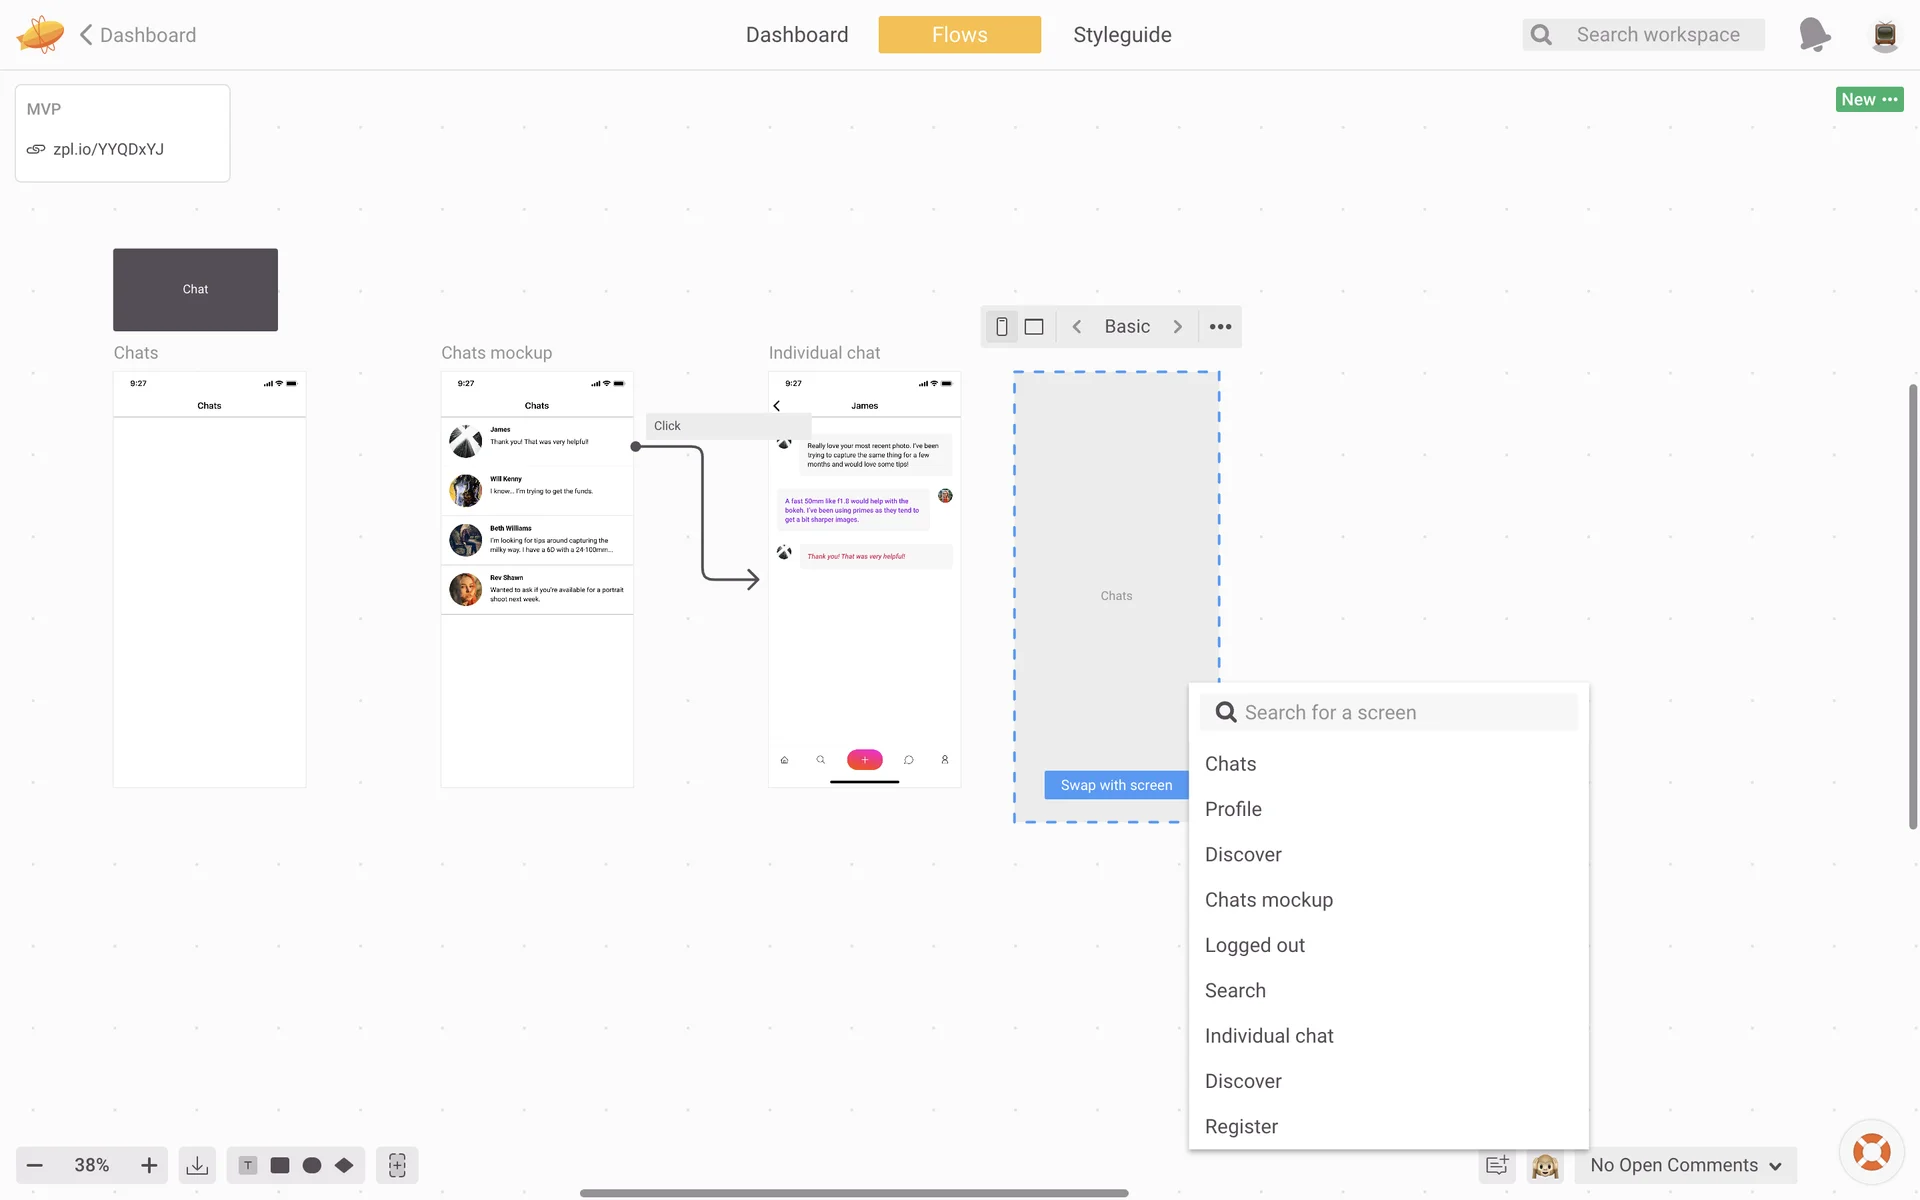Viewport: 1920px width, 1200px height.
Task: Open the Styleguide tab
Action: 1122,35
